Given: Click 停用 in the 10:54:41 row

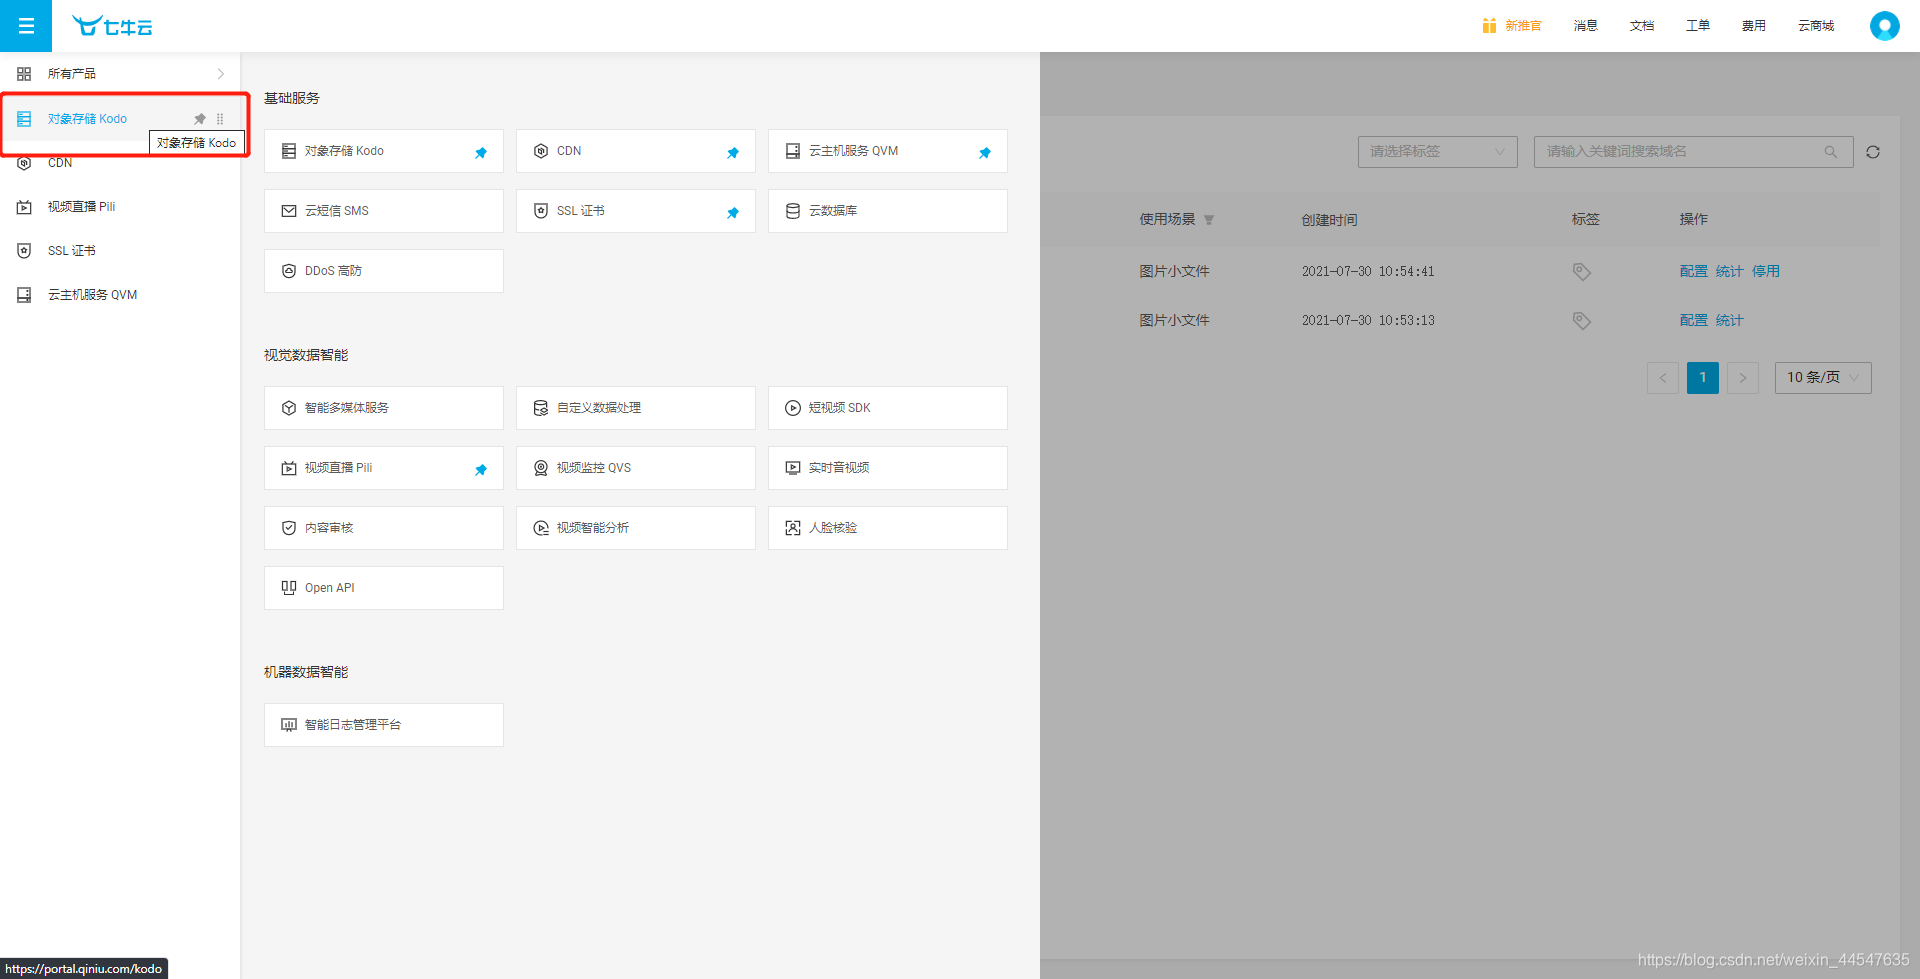Looking at the screenshot, I should pyautogui.click(x=1765, y=272).
